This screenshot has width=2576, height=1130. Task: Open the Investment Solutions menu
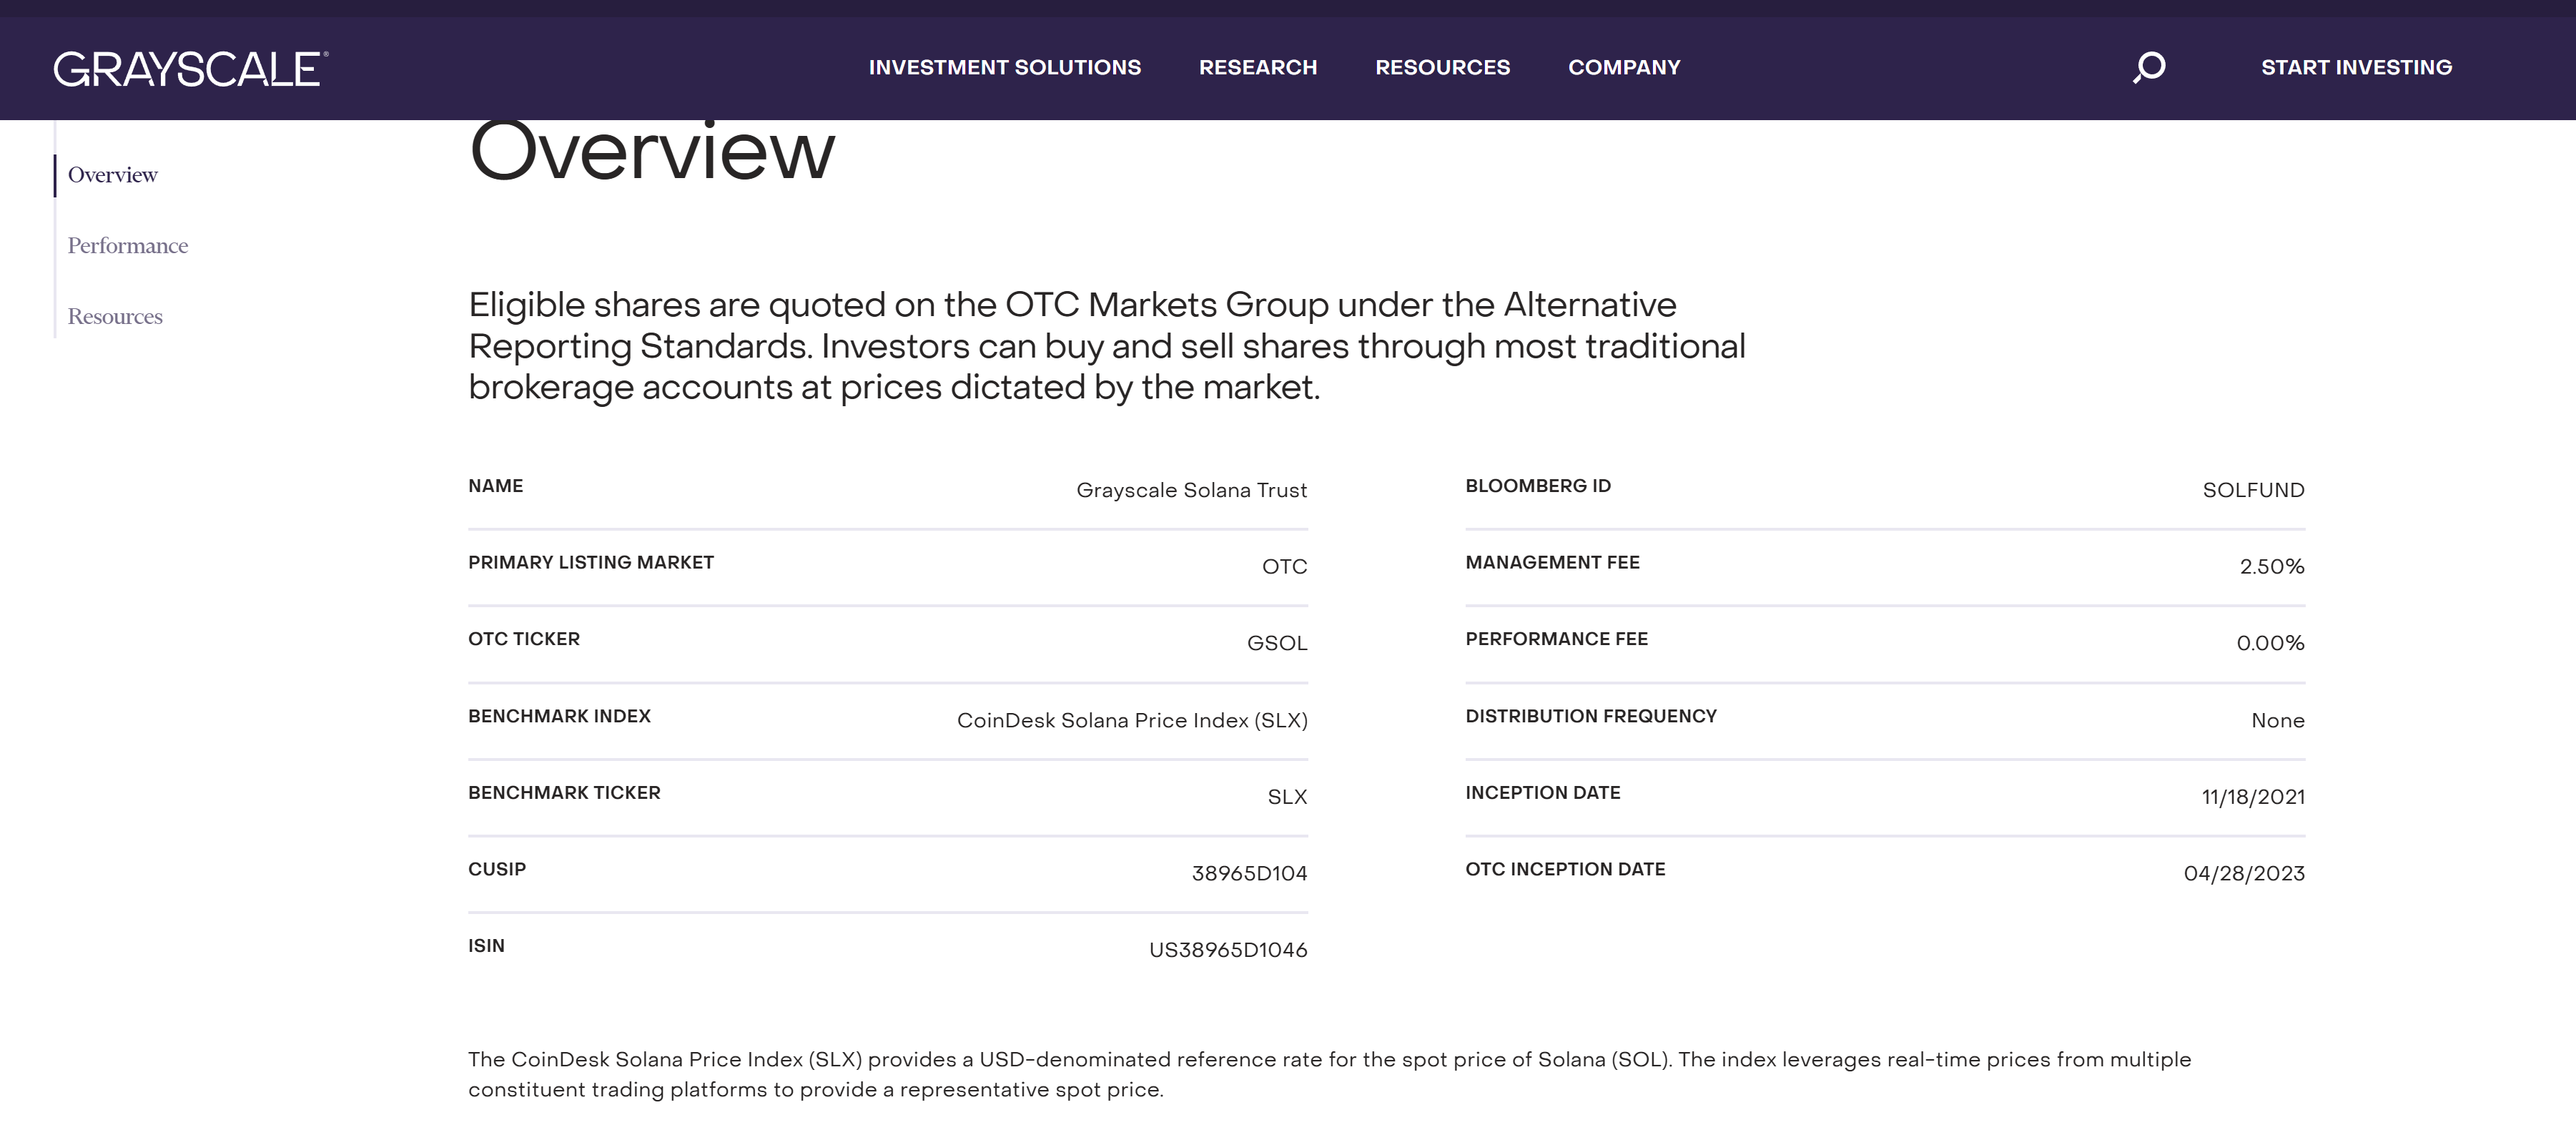pyautogui.click(x=1004, y=67)
